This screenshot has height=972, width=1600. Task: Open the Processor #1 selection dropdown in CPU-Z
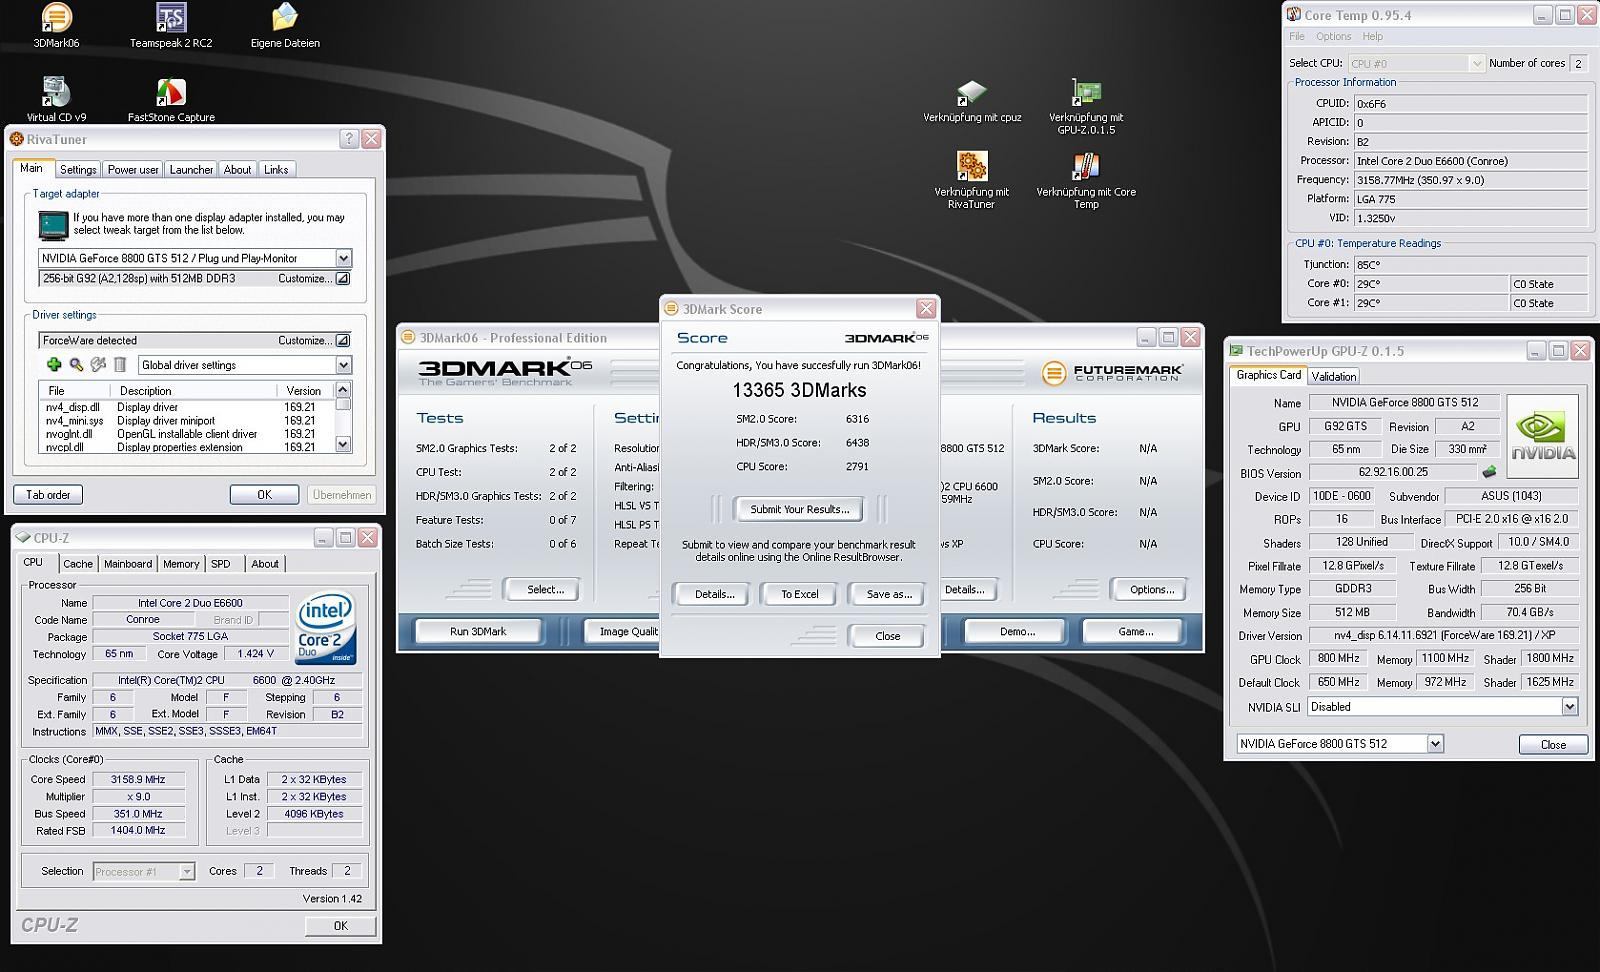tap(186, 872)
